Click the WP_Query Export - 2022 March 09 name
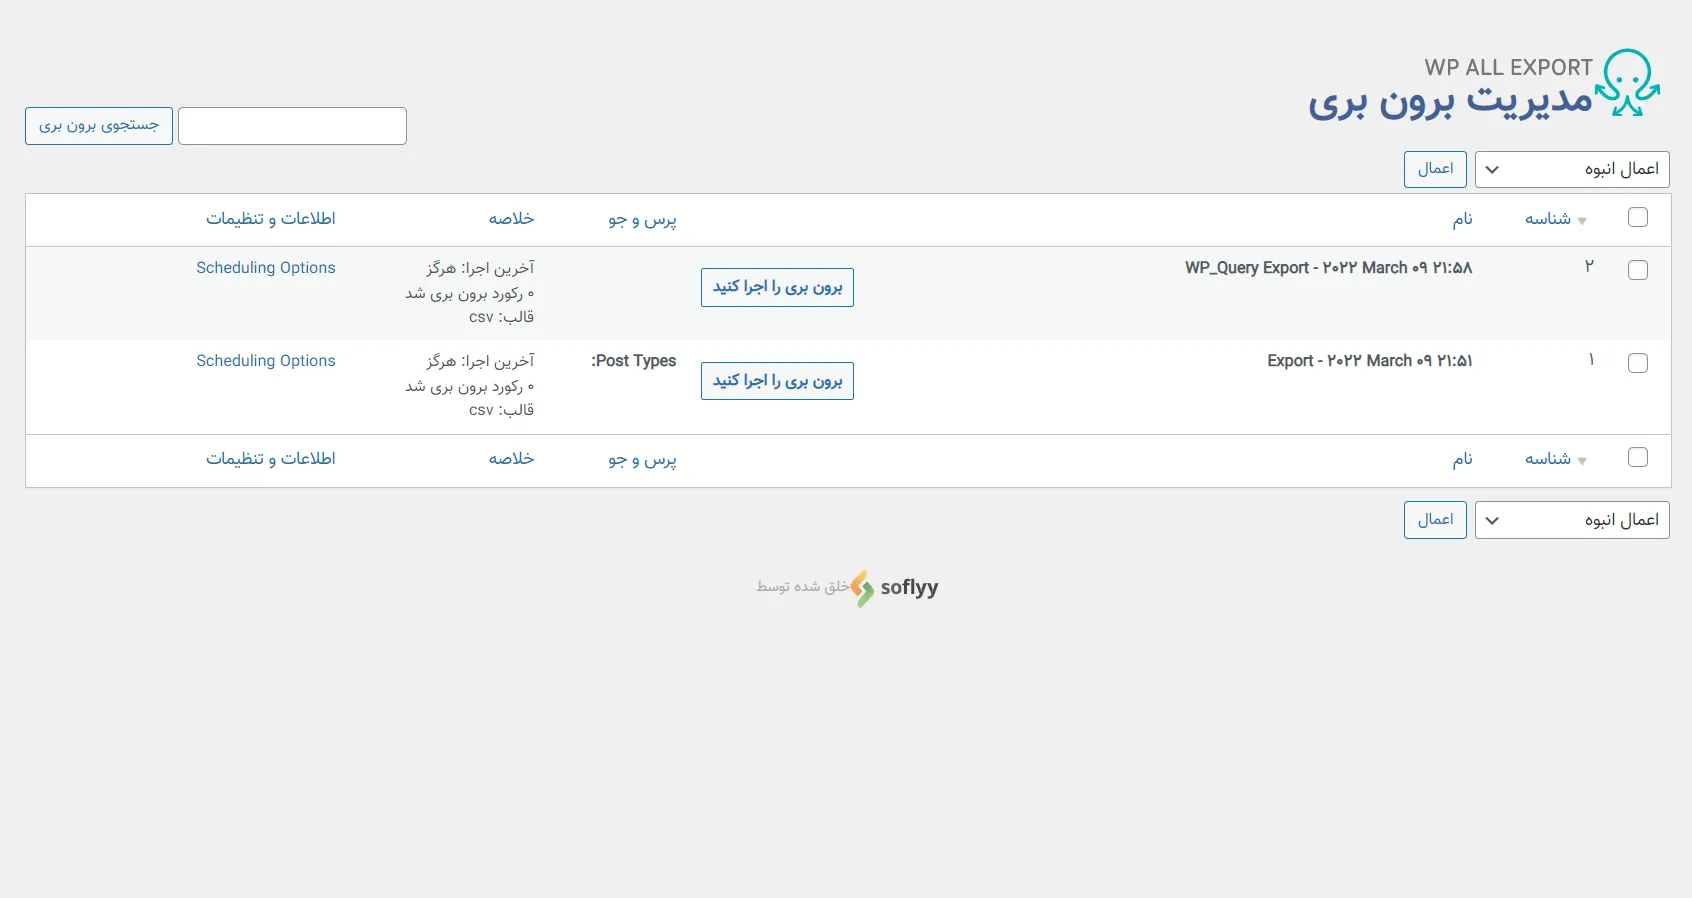 tap(1329, 268)
